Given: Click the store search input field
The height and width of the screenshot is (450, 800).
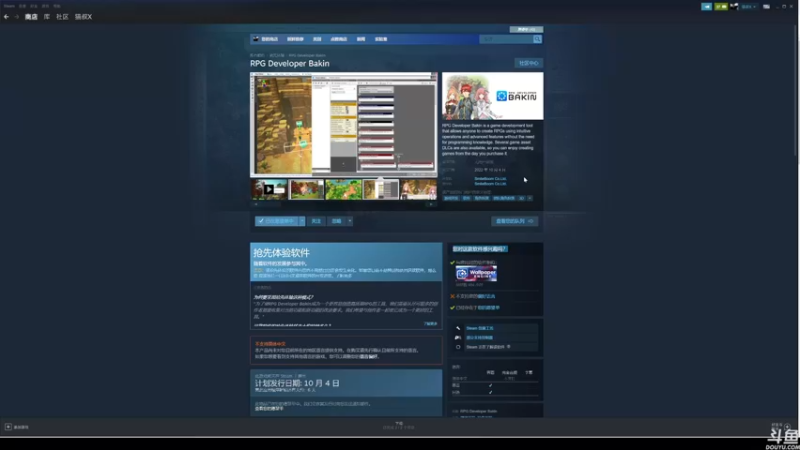Looking at the screenshot, I should tap(506, 39).
